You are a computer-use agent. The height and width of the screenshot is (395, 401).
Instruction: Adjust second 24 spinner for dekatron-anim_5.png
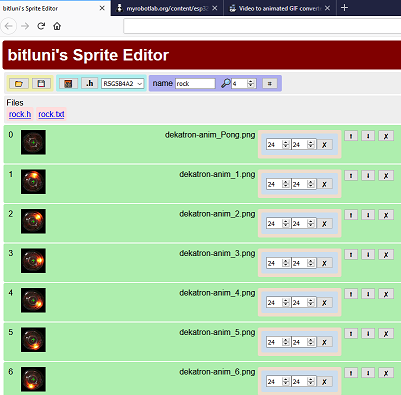click(x=311, y=342)
